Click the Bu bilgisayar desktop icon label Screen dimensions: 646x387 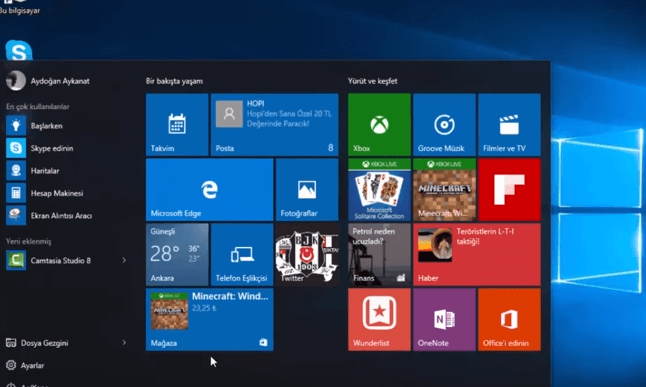20,10
